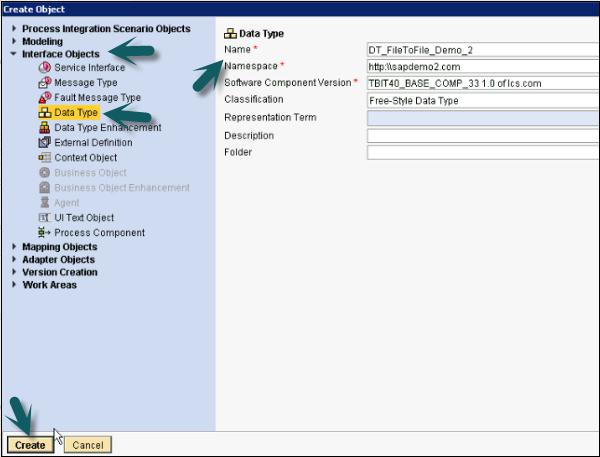Choose highlighted Data Type entry

click(76, 113)
